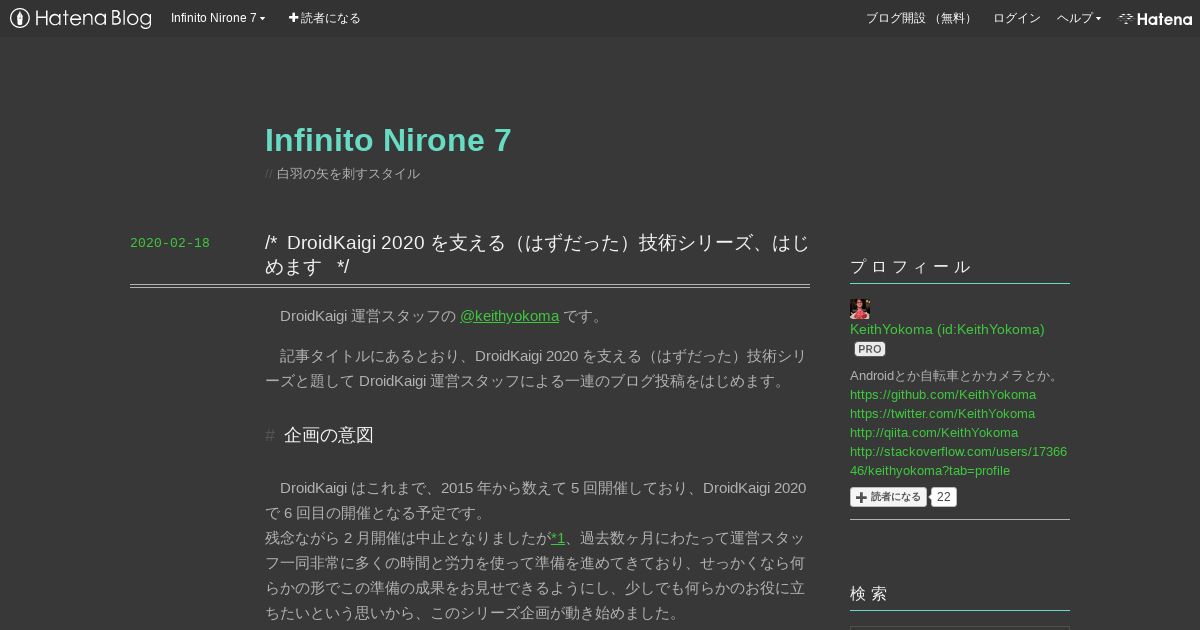Viewport: 1200px width, 630px height.
Task: Expand the Infinito Nirone 7 header dropdown
Action: (x=218, y=18)
